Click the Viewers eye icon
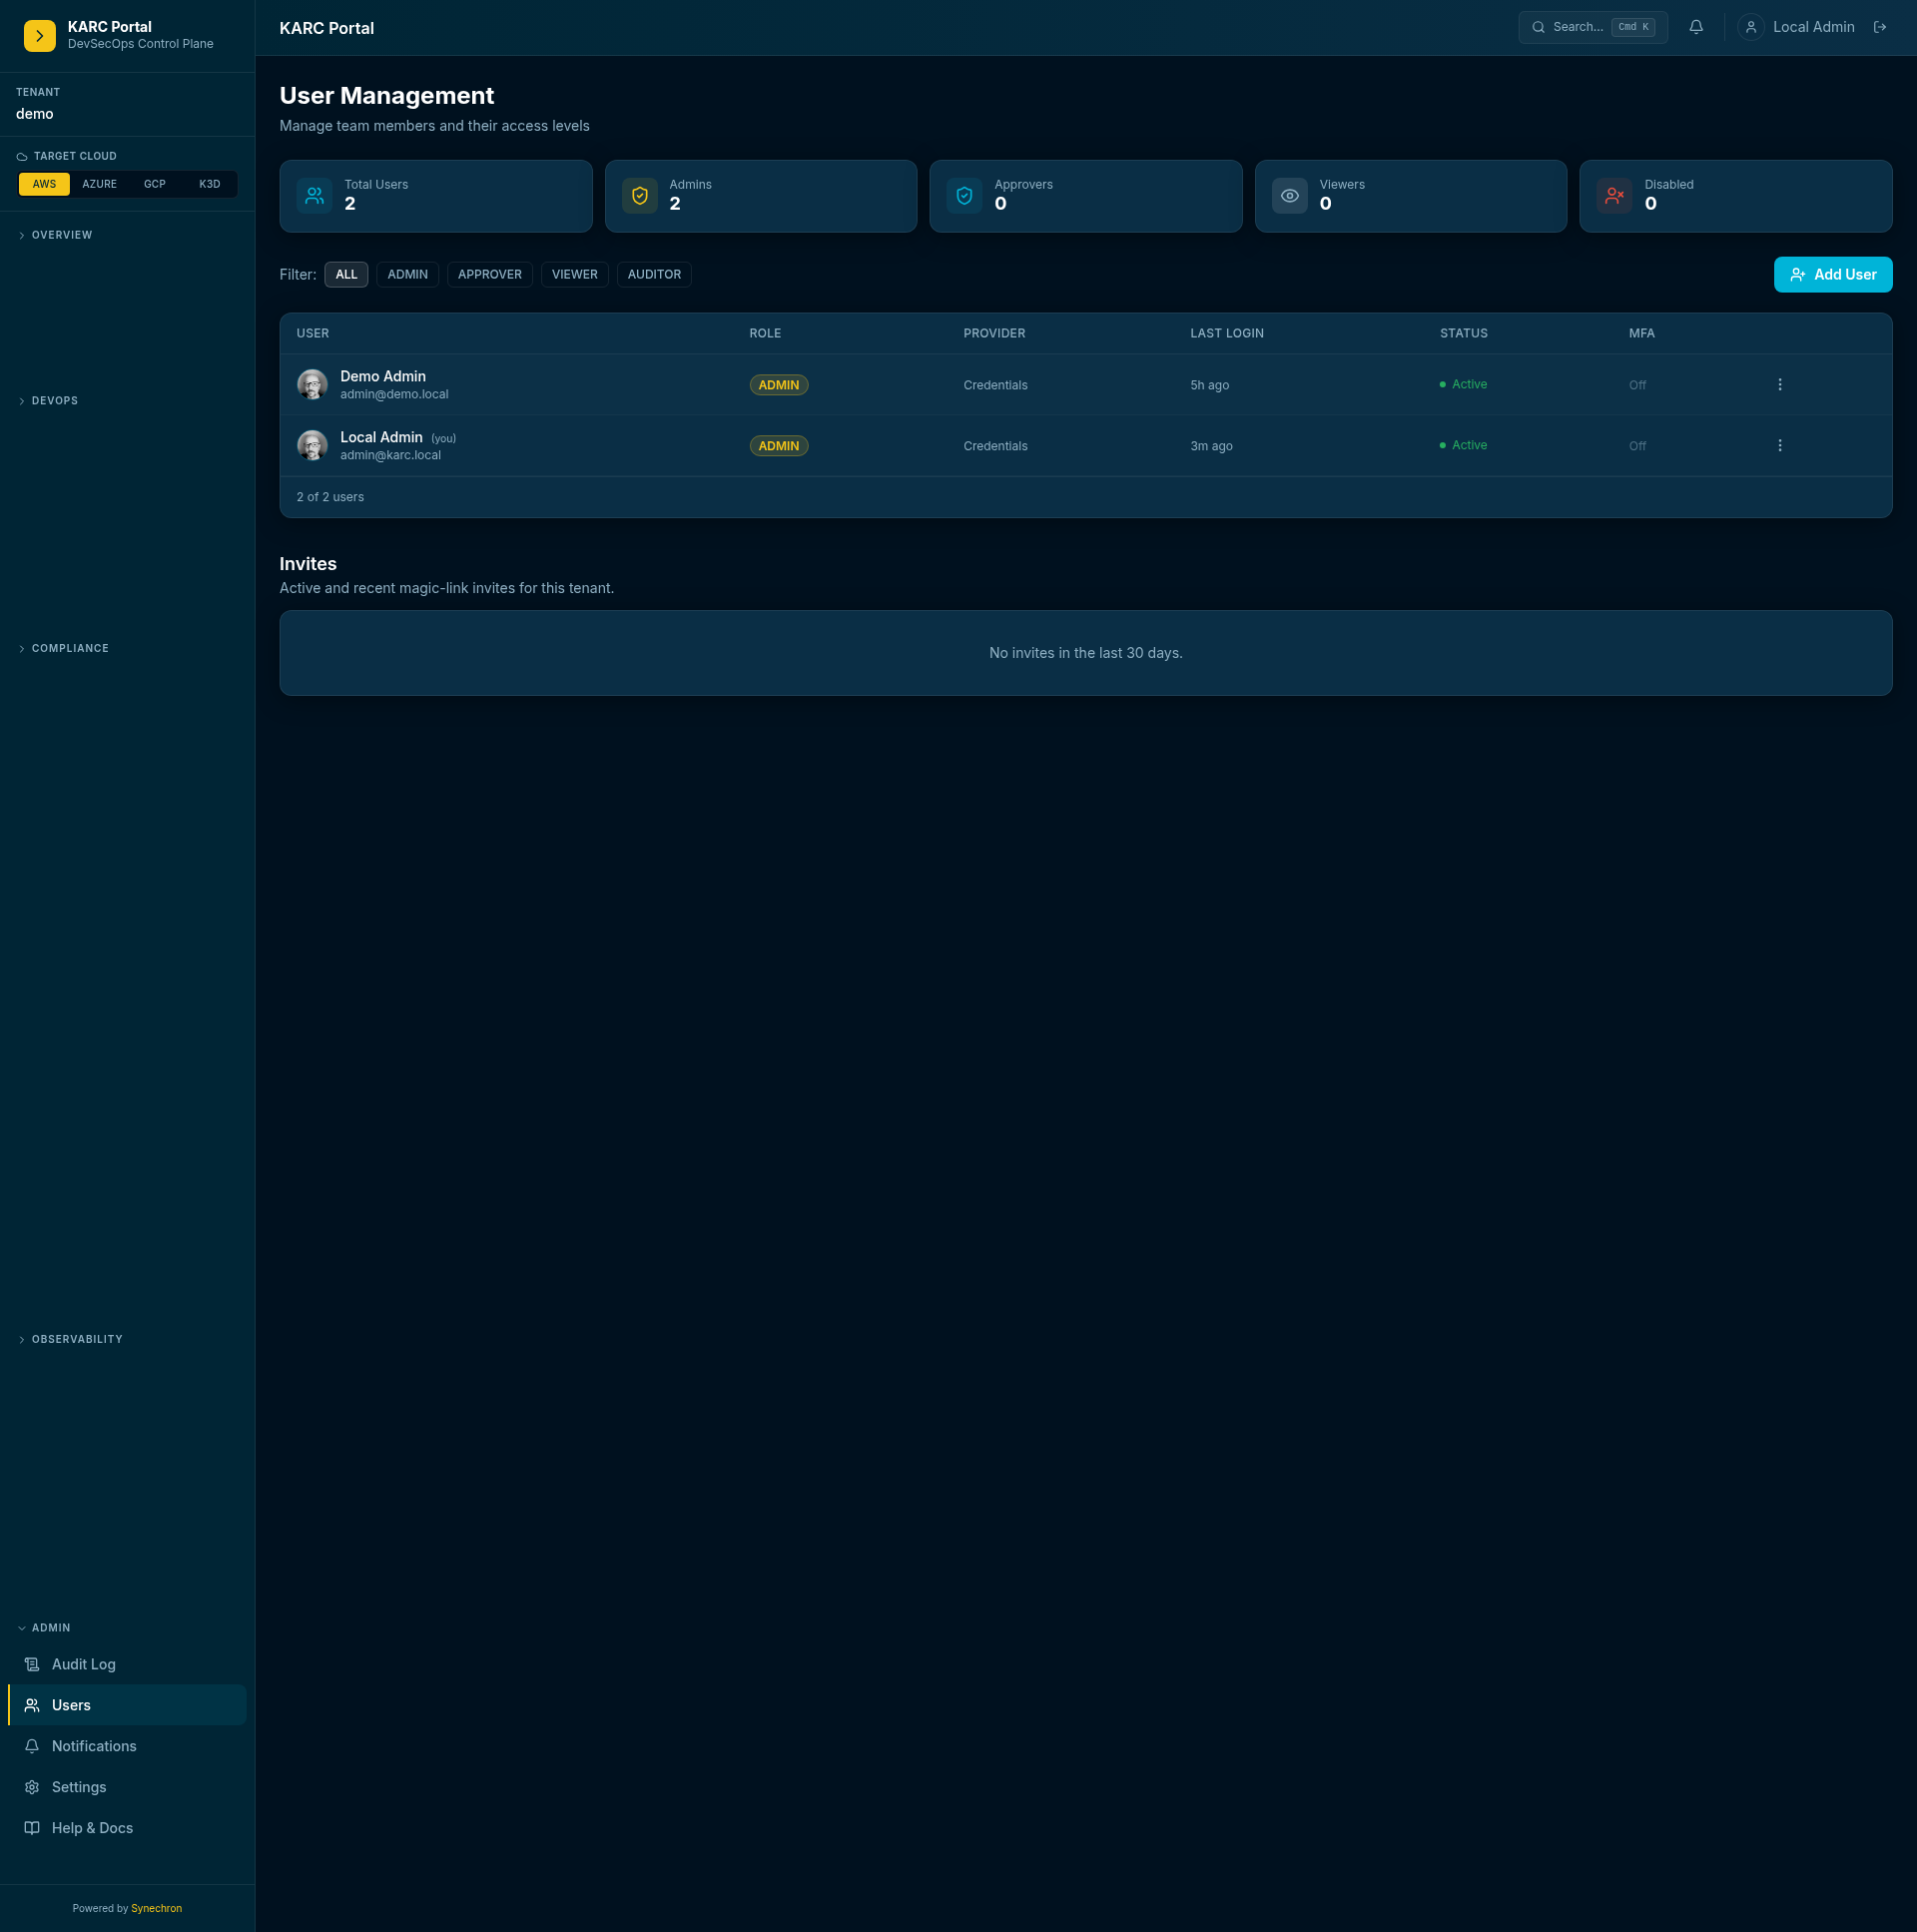Image resolution: width=1917 pixels, height=1932 pixels. point(1290,196)
